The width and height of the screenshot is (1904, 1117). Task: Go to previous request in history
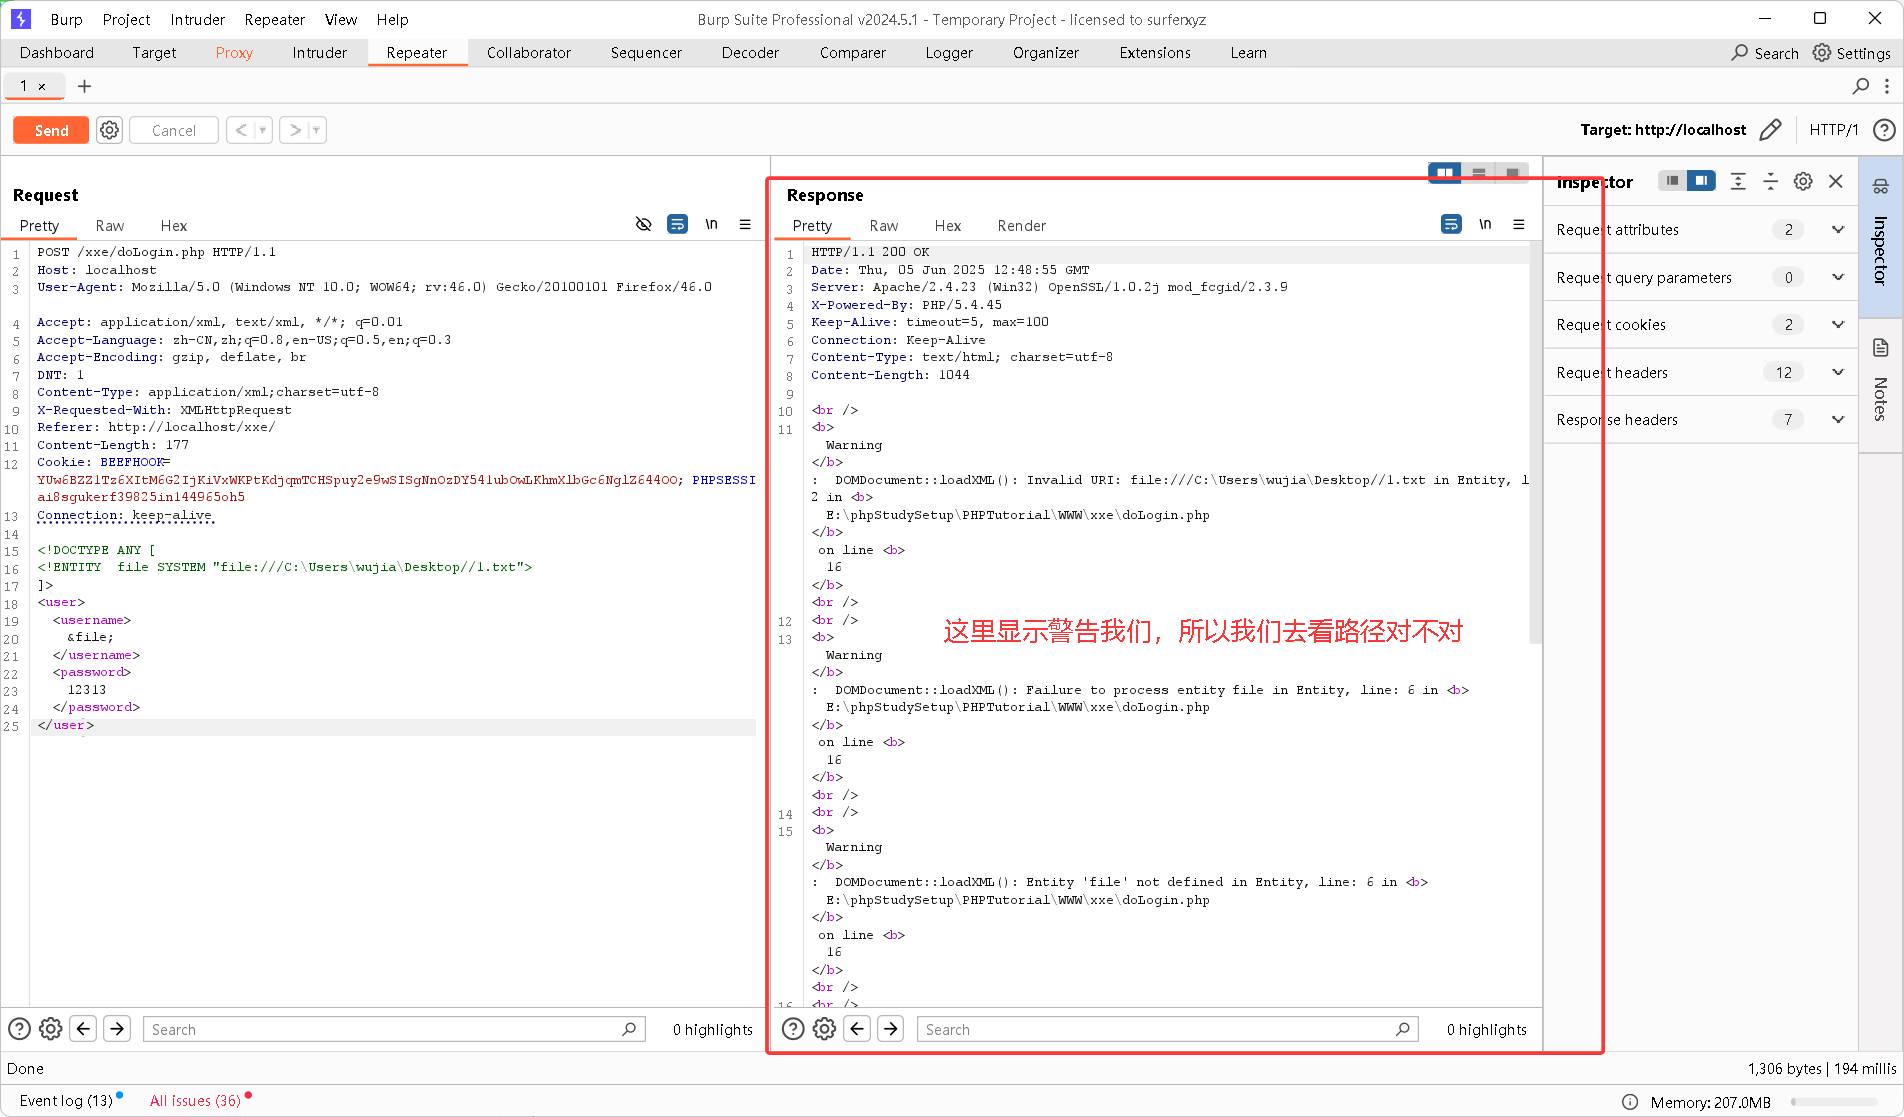pyautogui.click(x=241, y=130)
